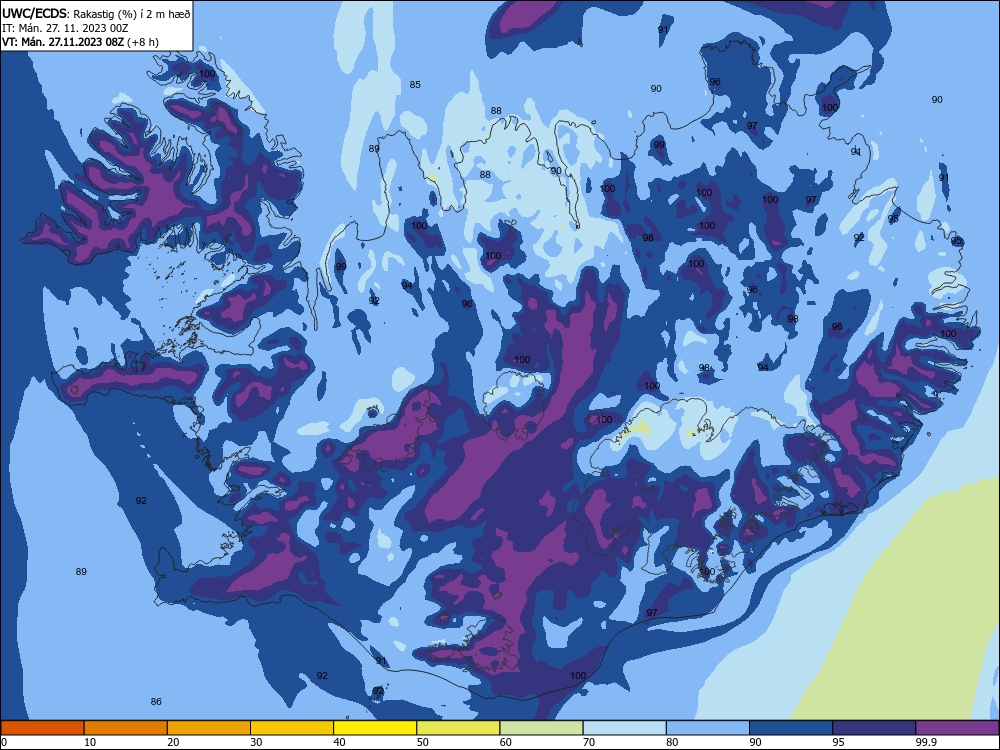Click the 0–10 dark orange legend swatch

[42, 728]
